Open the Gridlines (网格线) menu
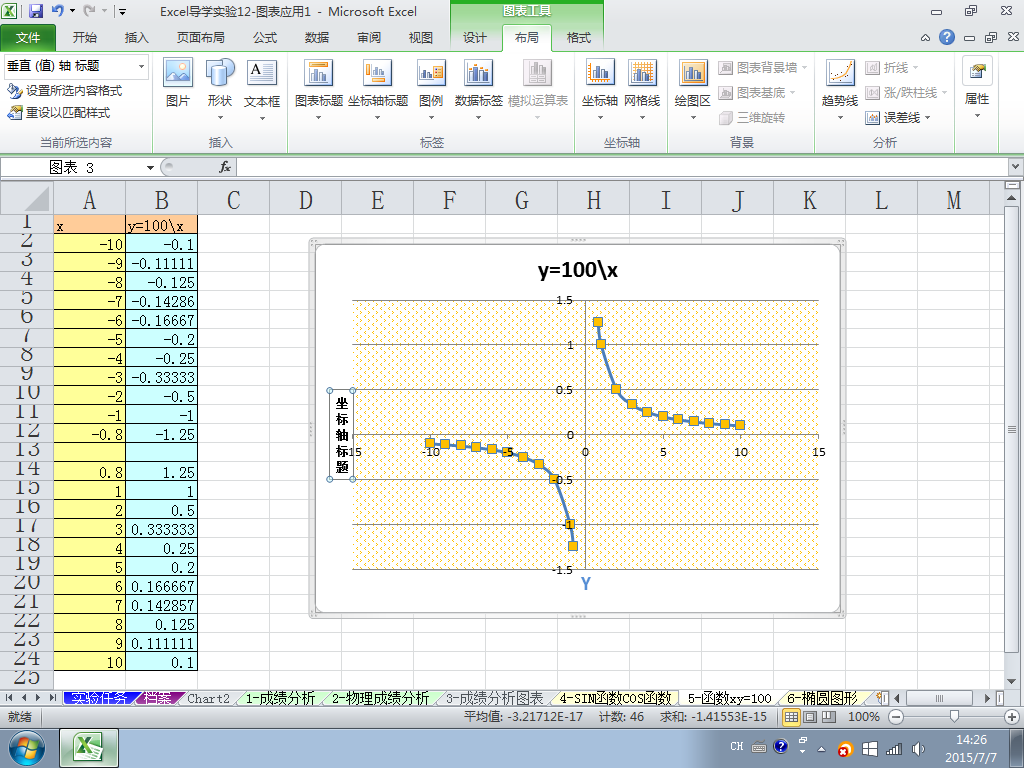The width and height of the screenshot is (1024, 768). pyautogui.click(x=642, y=90)
